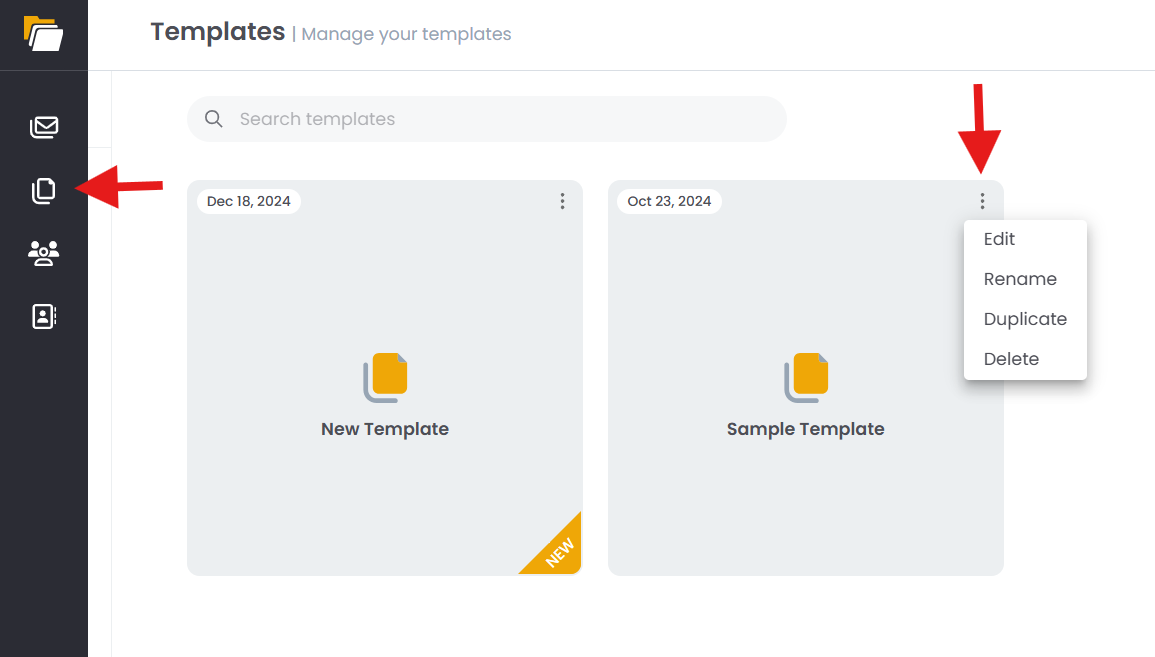Open the New Template three-dot menu

[x=562, y=201]
